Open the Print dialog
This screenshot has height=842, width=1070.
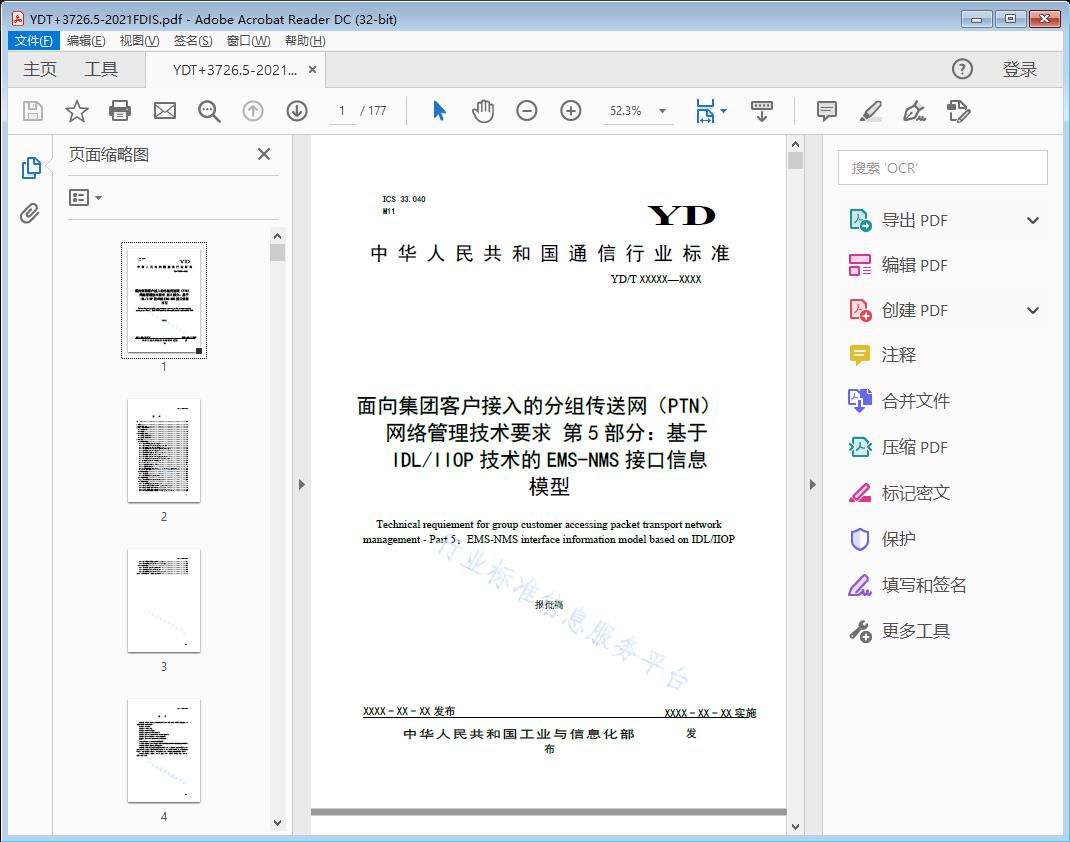120,111
